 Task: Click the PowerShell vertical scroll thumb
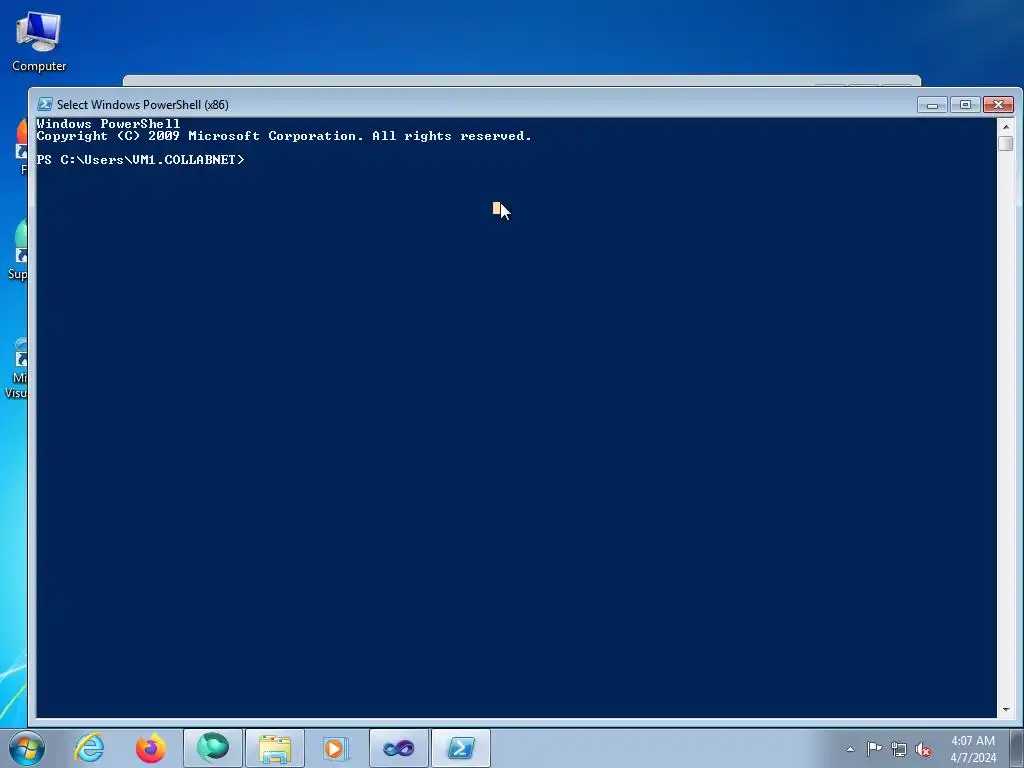point(1006,143)
